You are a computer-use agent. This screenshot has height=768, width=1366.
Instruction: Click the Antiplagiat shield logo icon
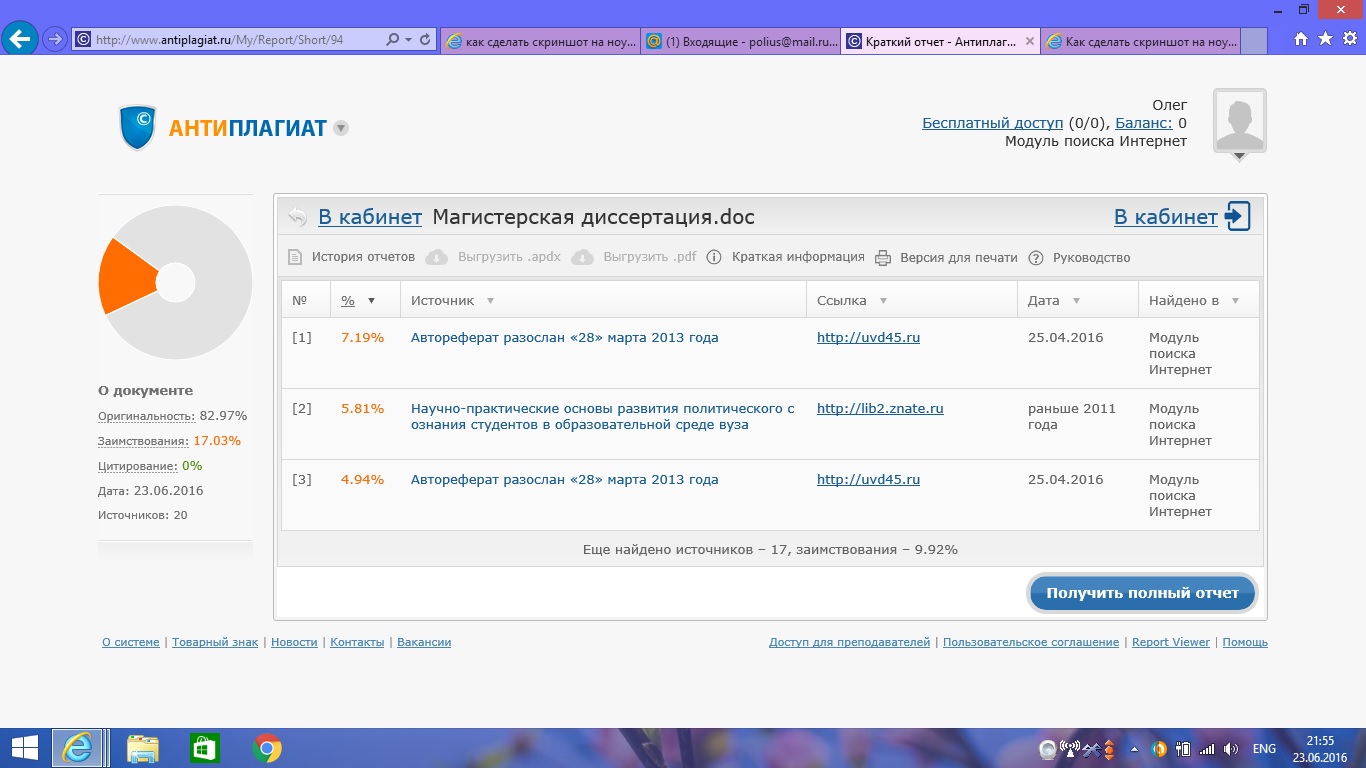[x=138, y=128]
